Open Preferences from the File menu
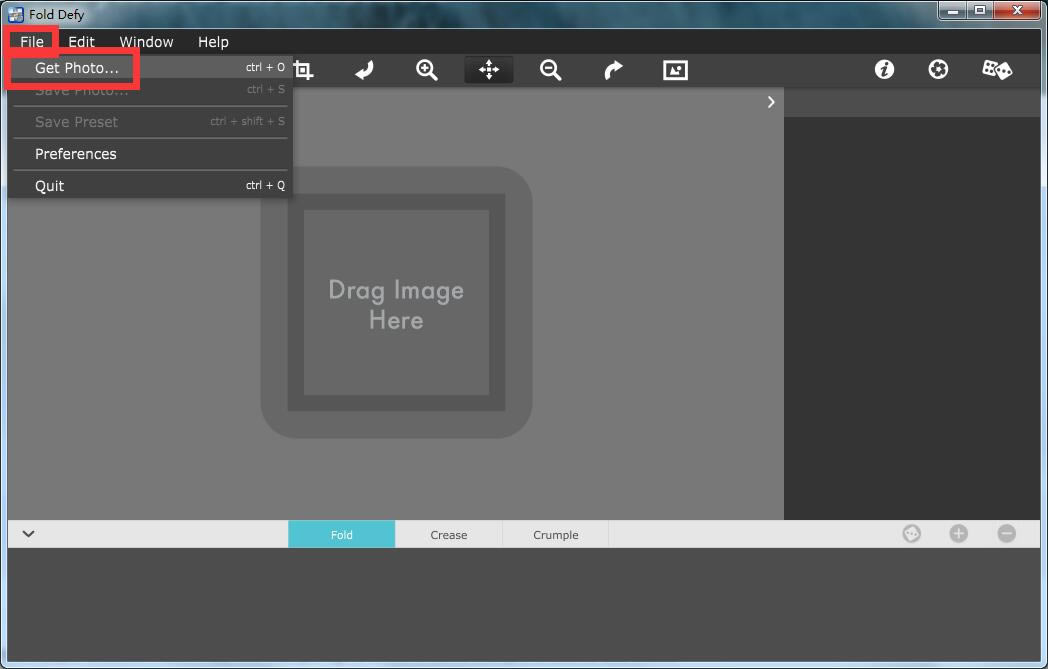The height and width of the screenshot is (669, 1048). [76, 154]
